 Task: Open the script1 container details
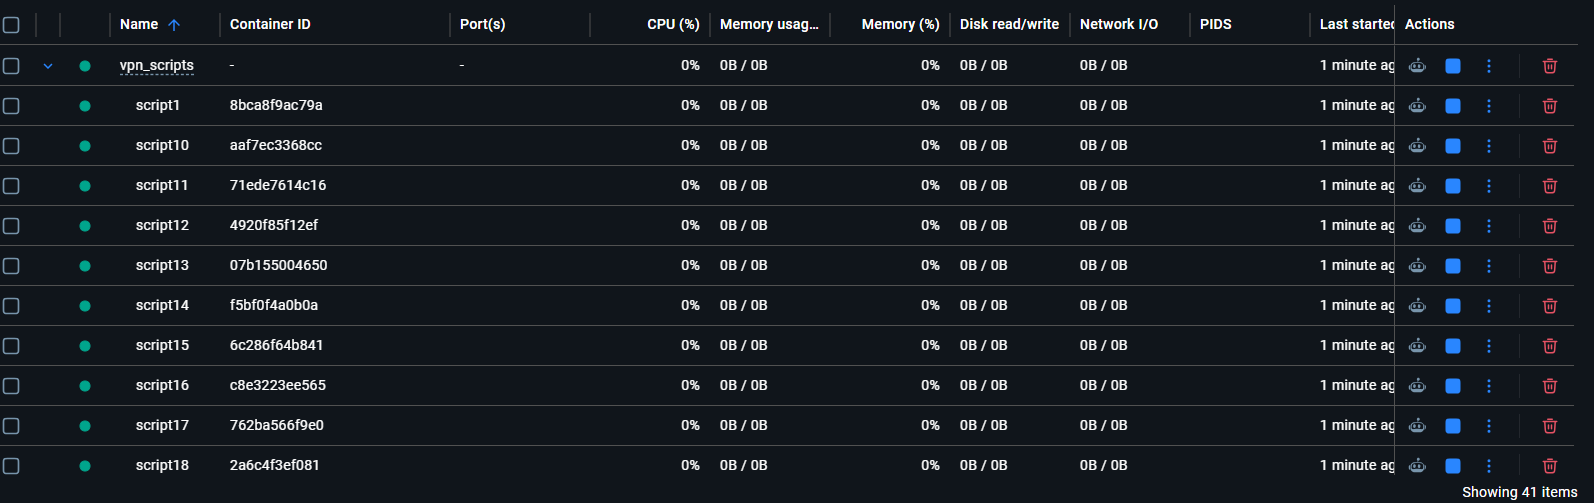(158, 105)
